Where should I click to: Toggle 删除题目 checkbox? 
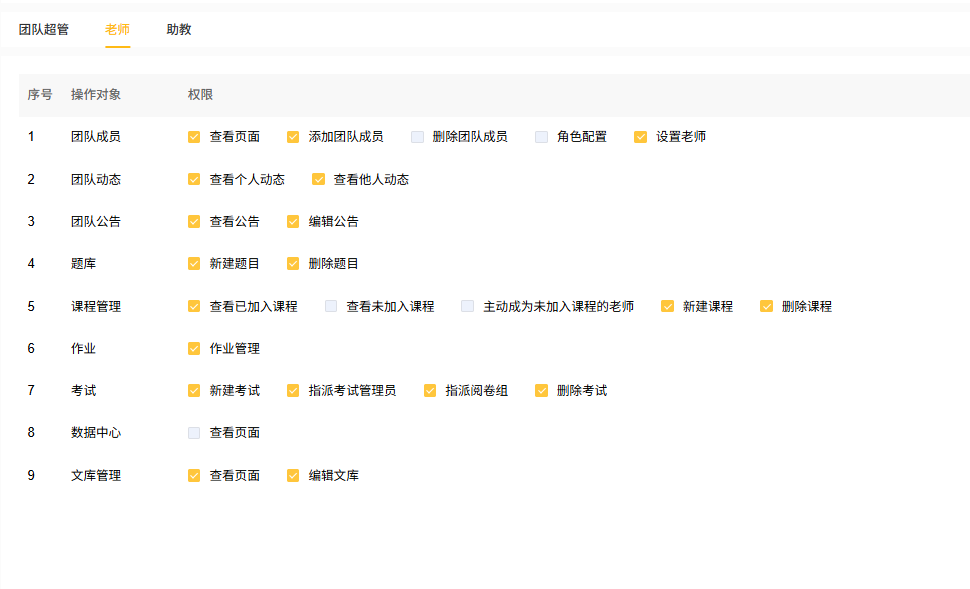click(293, 264)
